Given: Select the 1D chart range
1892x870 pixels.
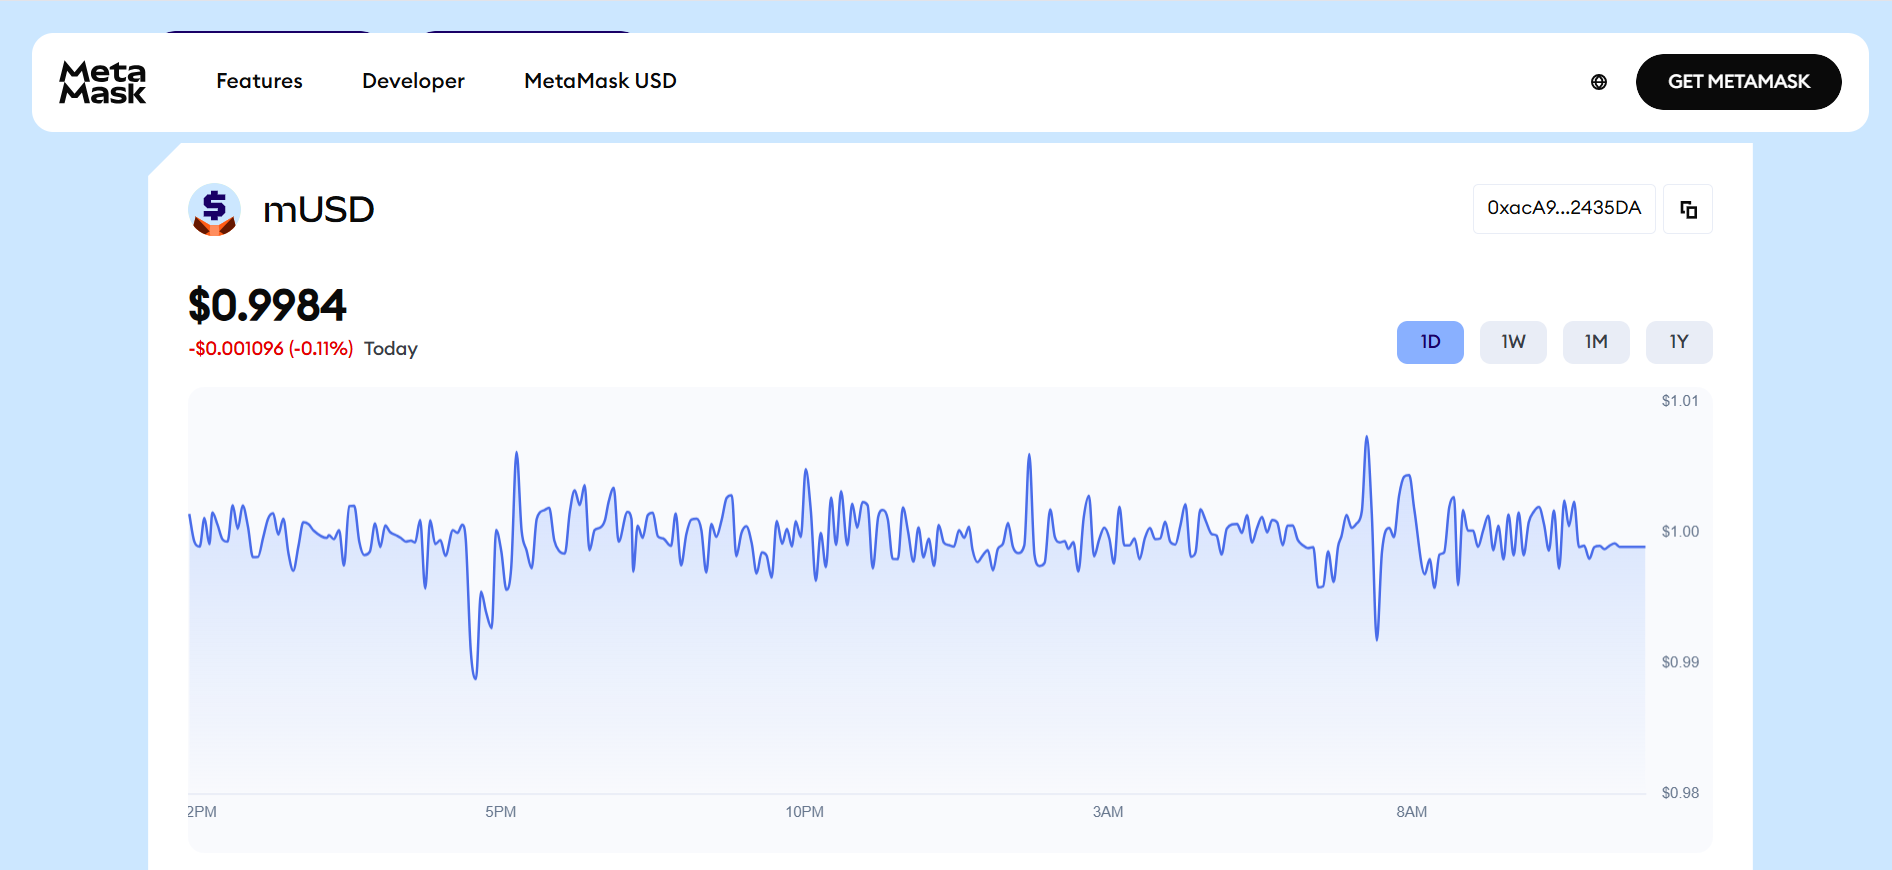Looking at the screenshot, I should click(x=1430, y=342).
